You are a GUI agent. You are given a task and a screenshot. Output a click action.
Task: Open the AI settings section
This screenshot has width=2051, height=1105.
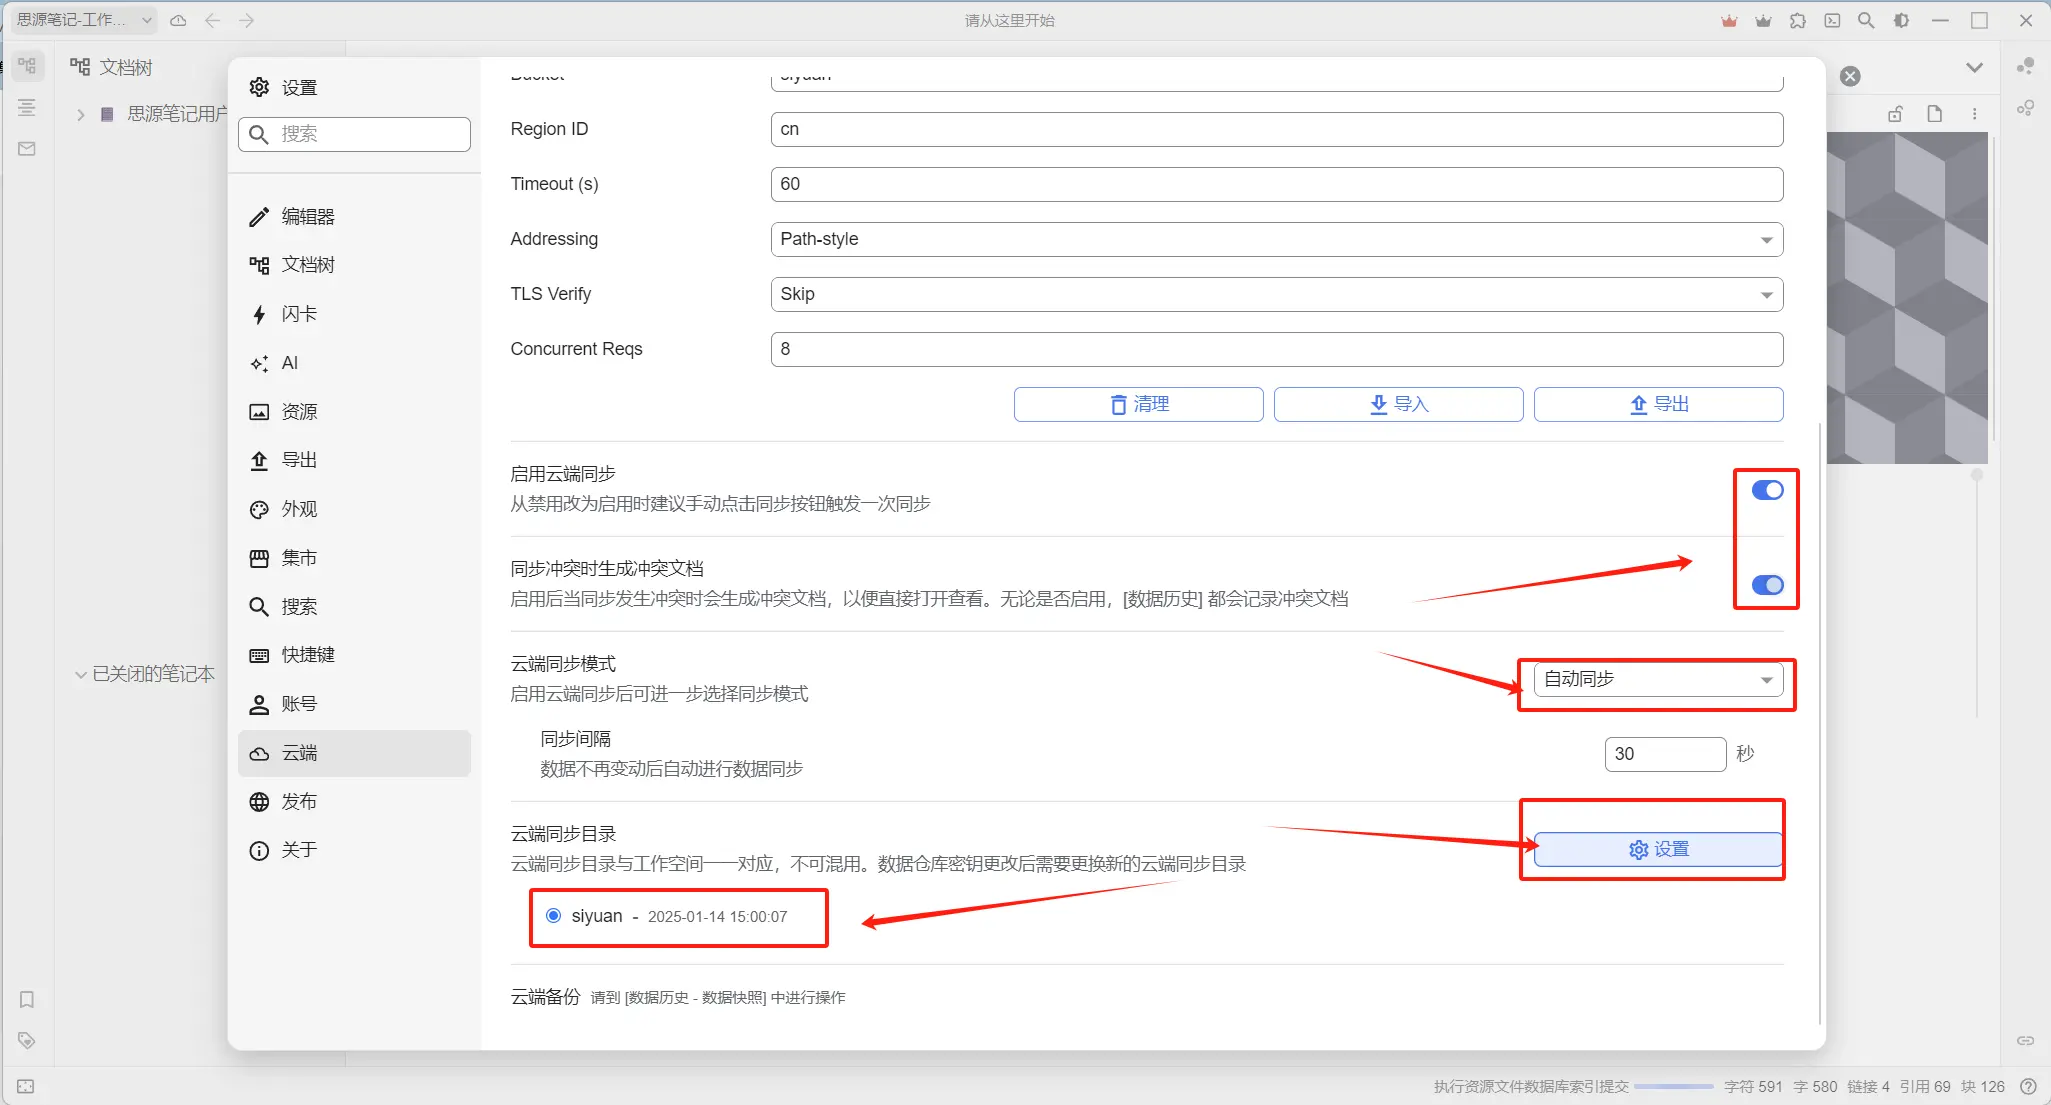(x=354, y=363)
